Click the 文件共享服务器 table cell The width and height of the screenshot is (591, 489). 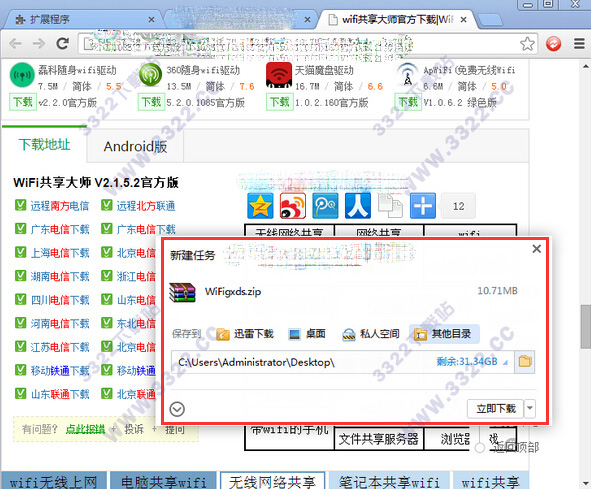coord(378,438)
